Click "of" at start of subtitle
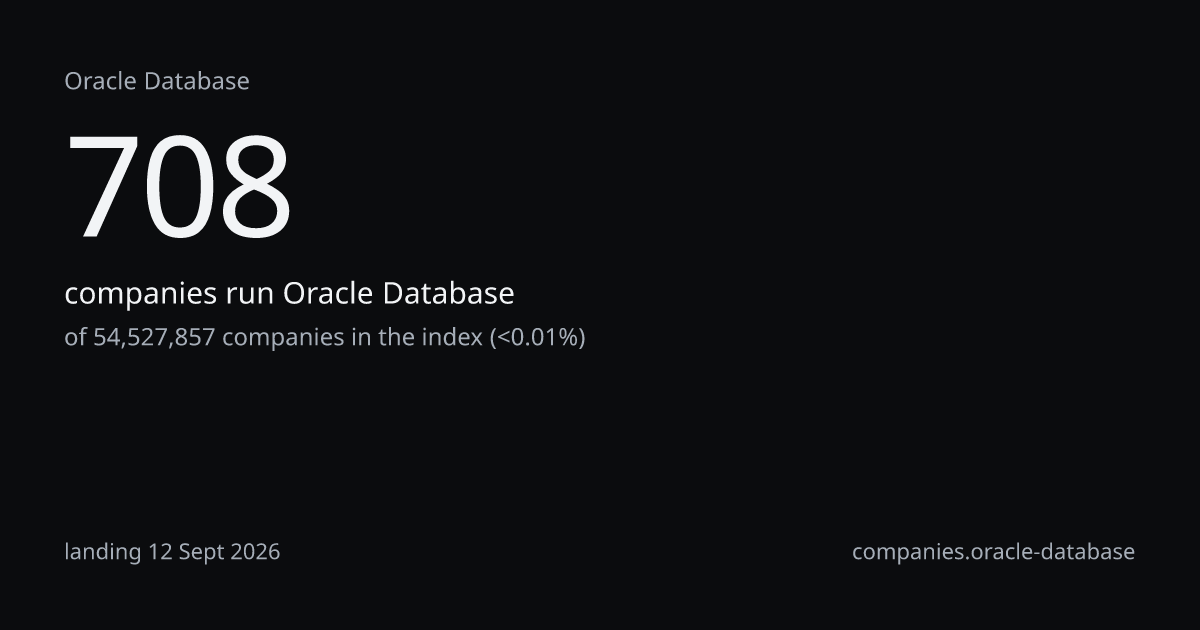The height and width of the screenshot is (630, 1200). [x=76, y=337]
